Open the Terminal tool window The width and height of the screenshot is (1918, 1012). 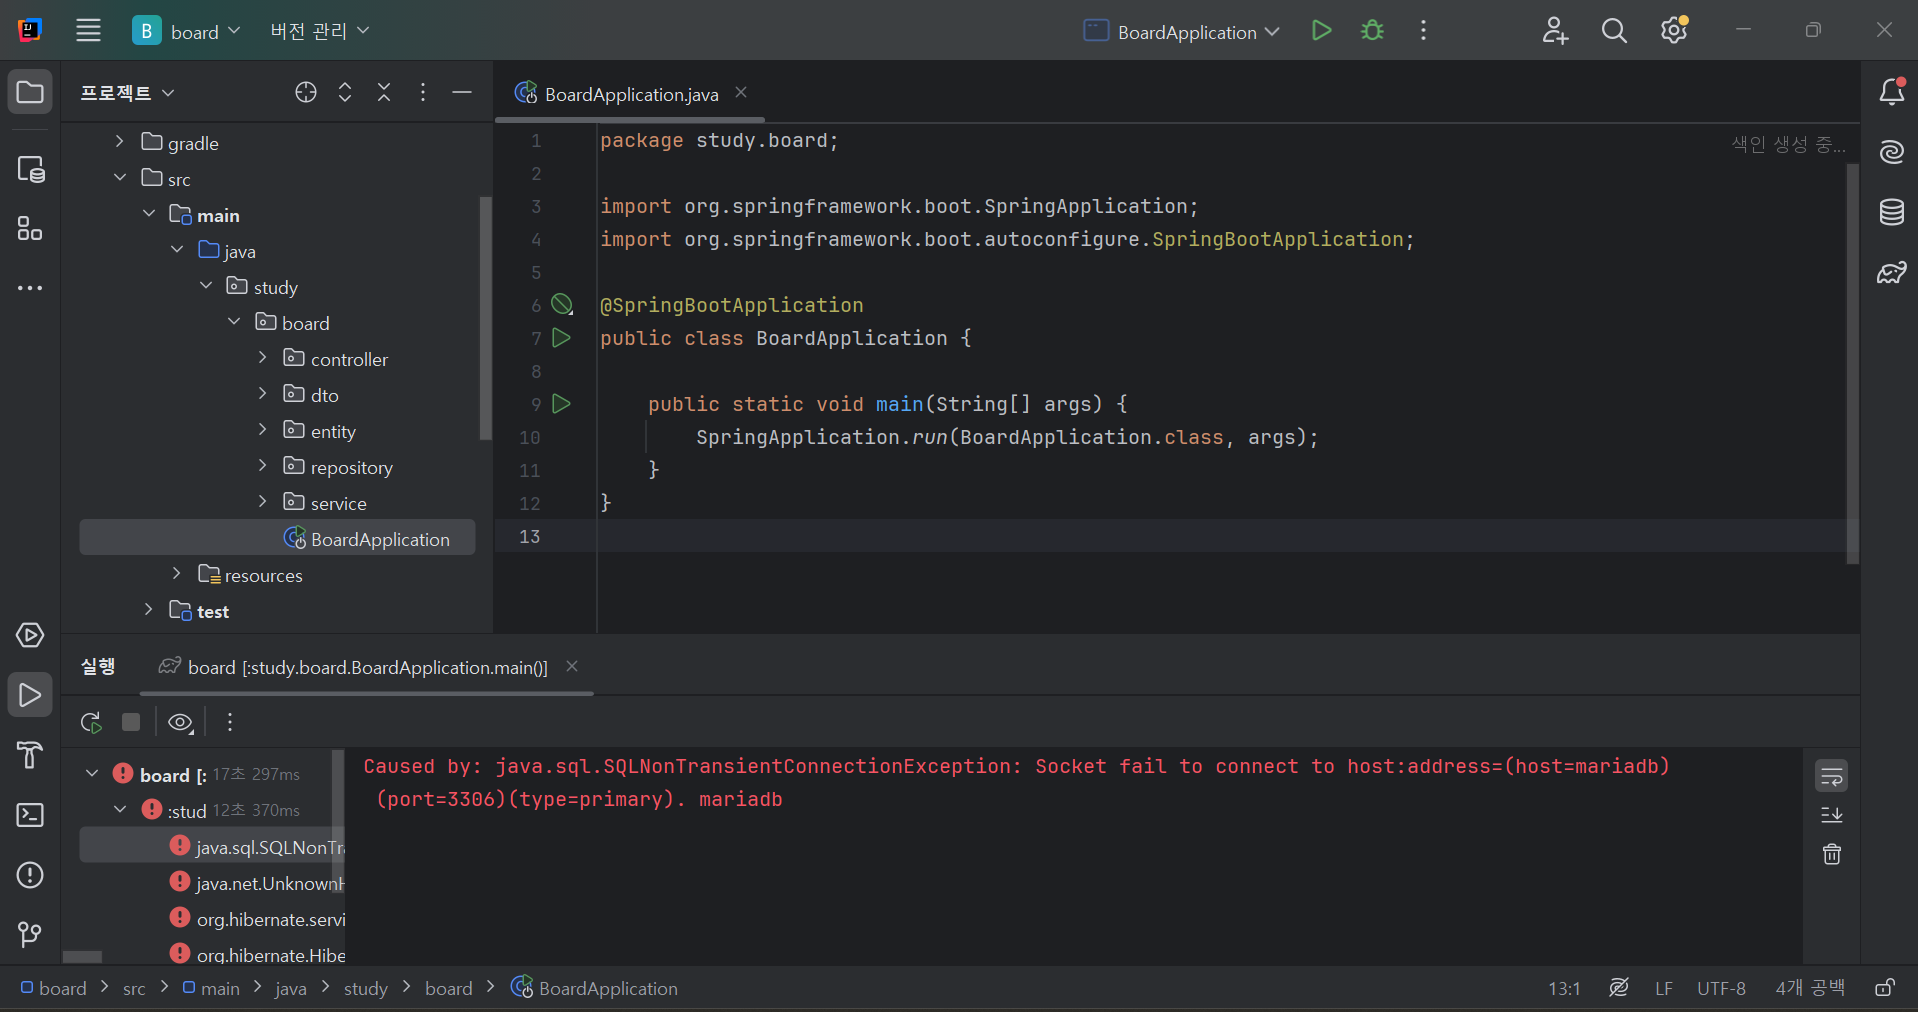click(30, 815)
